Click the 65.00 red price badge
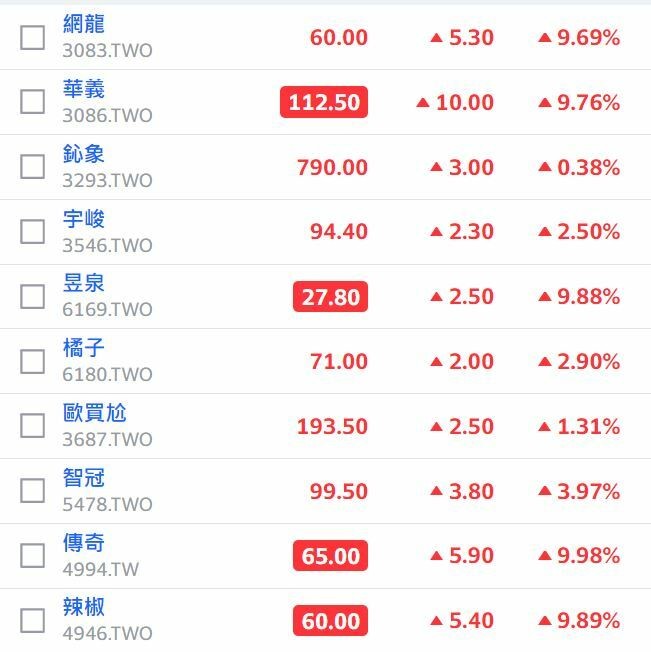Viewport: 651px width, 652px height. click(x=330, y=556)
